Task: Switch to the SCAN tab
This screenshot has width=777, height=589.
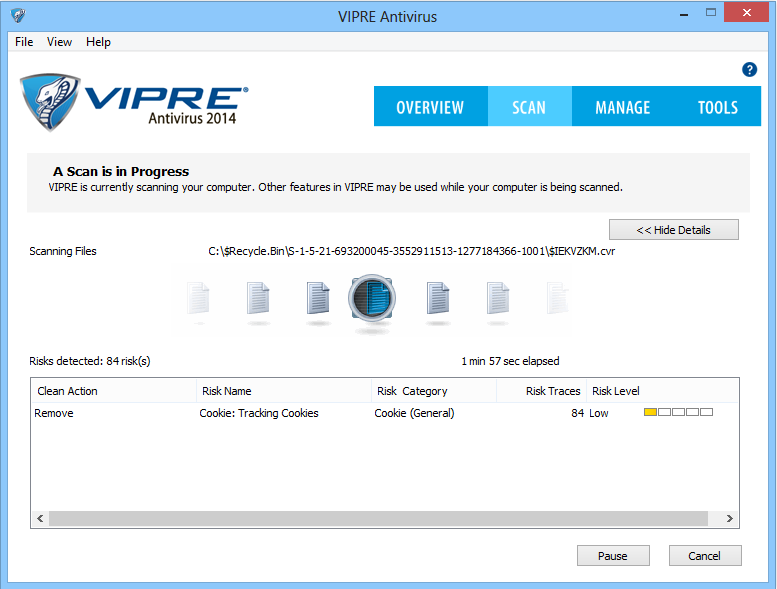Action: point(529,107)
